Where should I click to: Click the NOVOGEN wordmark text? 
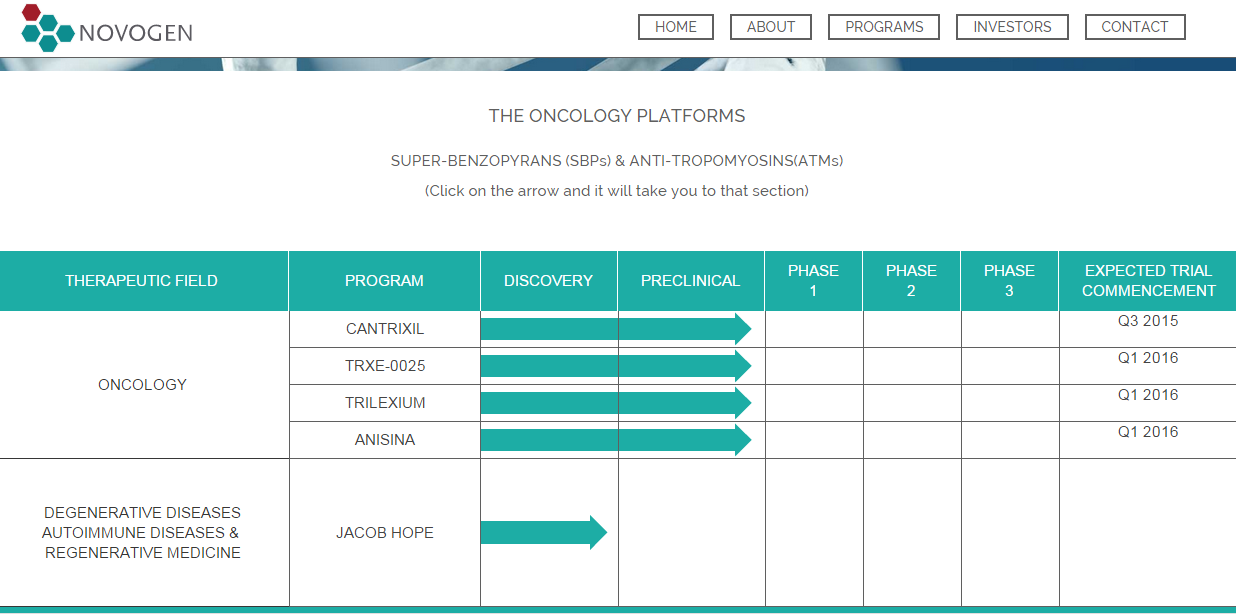(136, 33)
